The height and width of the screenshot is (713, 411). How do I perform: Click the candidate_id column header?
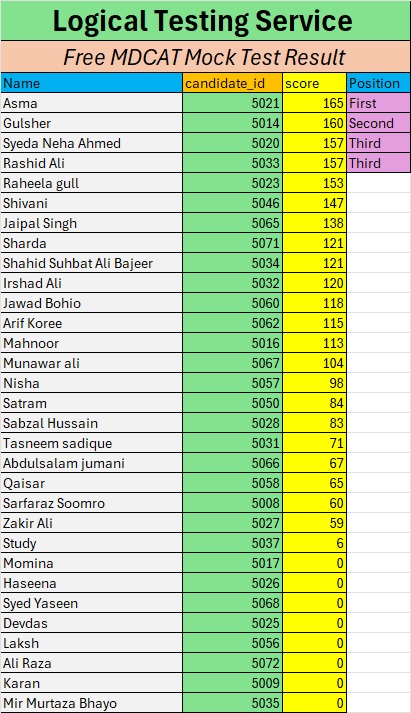232,83
